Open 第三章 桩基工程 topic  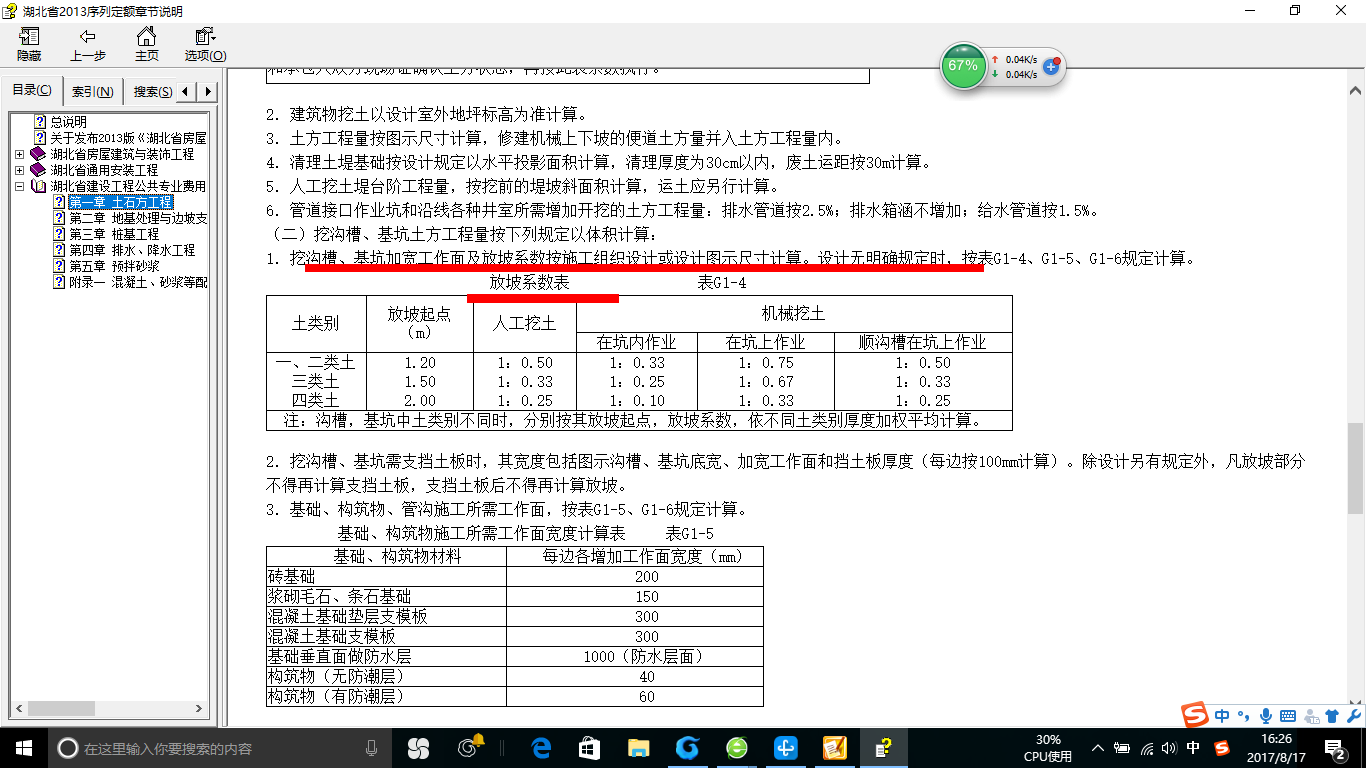click(x=113, y=234)
